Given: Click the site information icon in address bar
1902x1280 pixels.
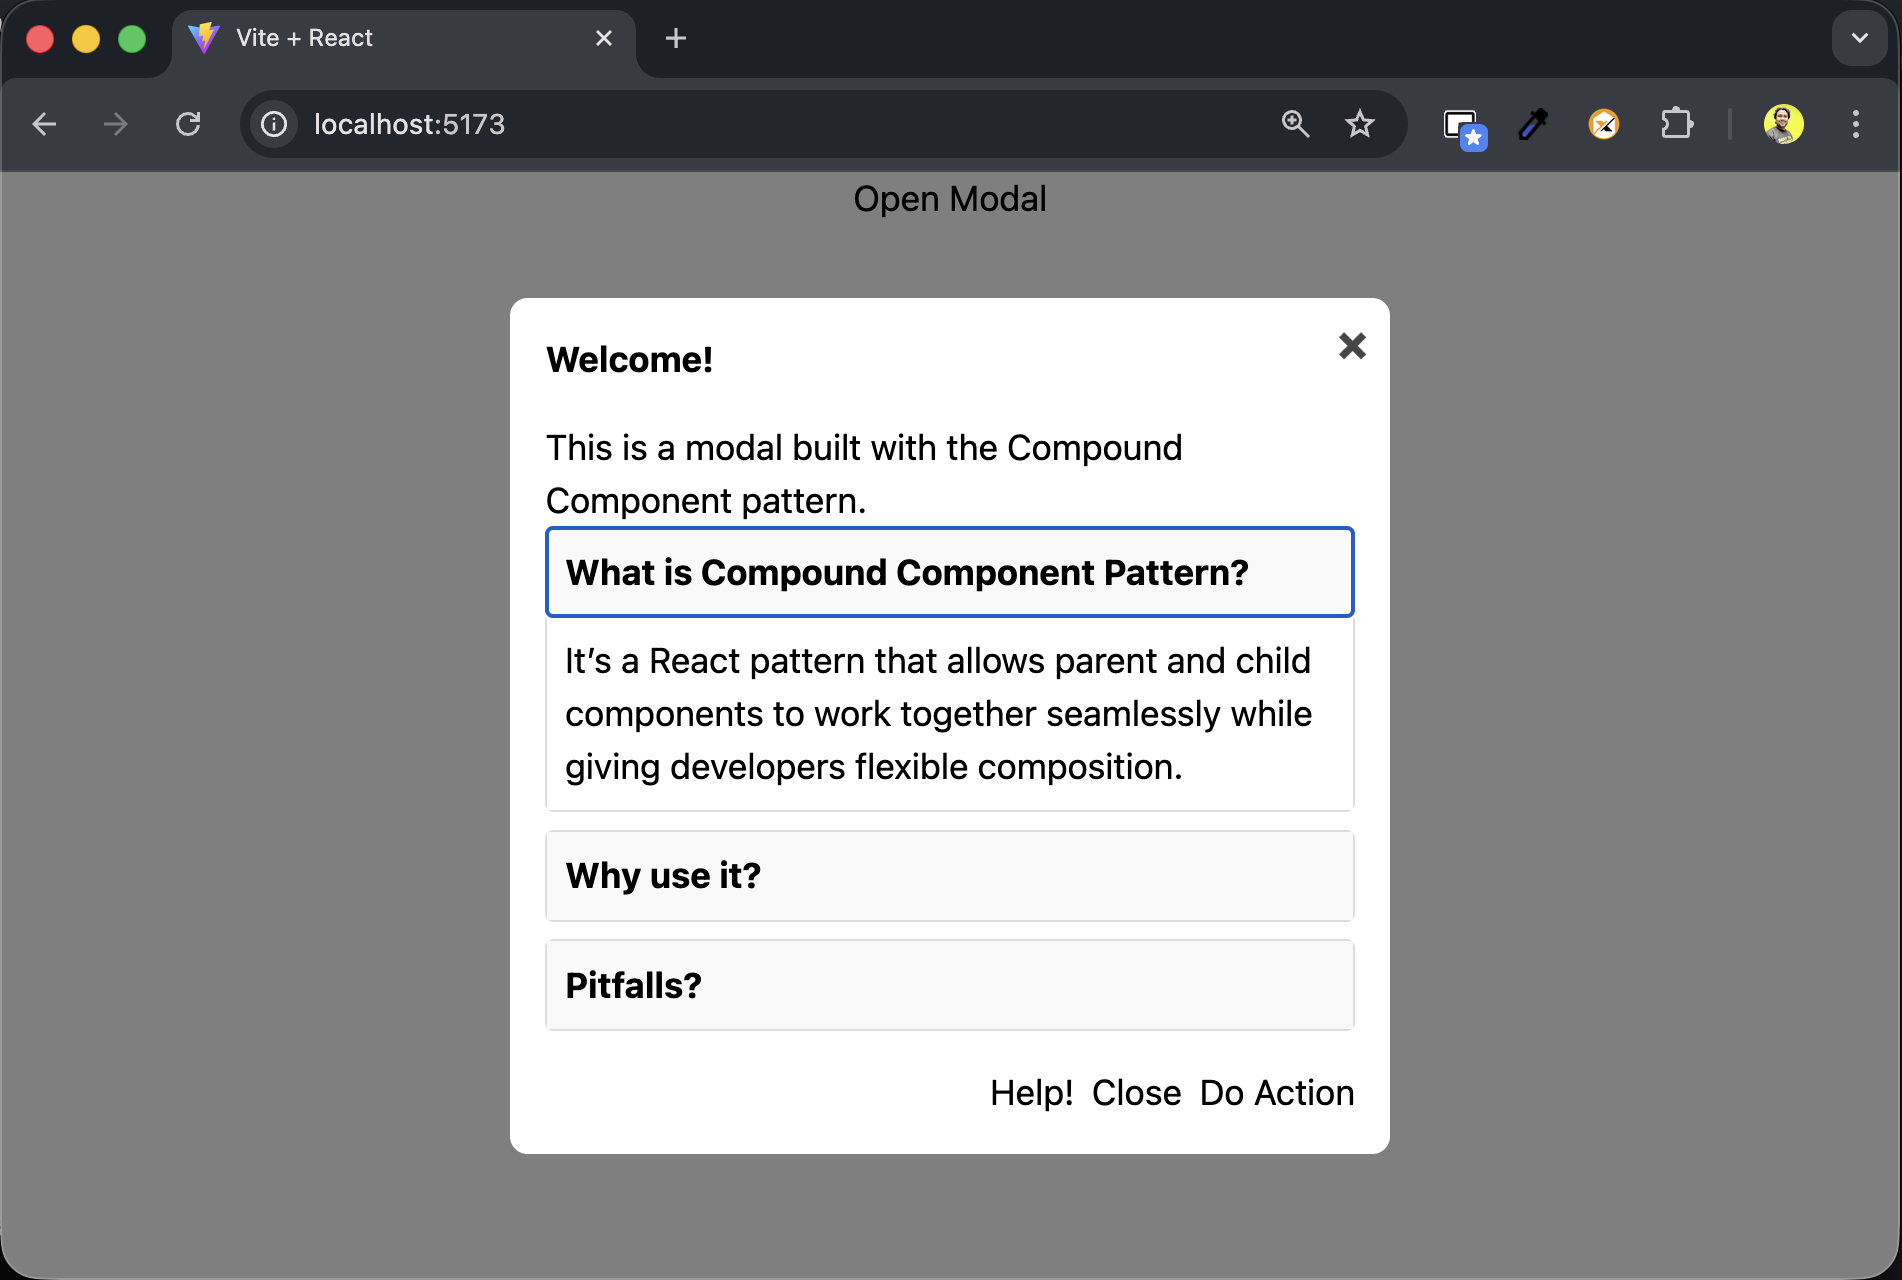Looking at the screenshot, I should pos(274,124).
